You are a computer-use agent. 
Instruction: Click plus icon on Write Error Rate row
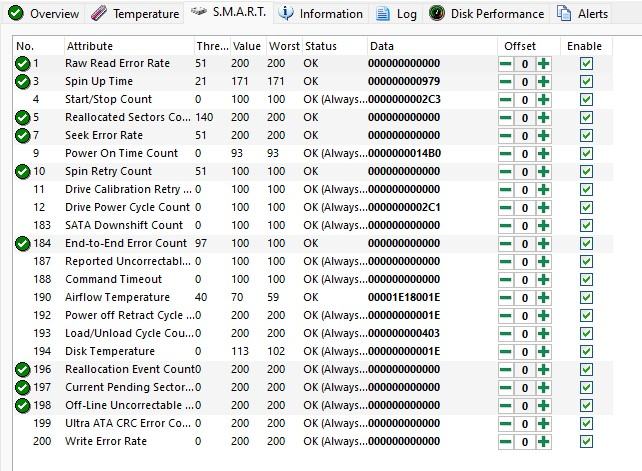click(x=543, y=442)
